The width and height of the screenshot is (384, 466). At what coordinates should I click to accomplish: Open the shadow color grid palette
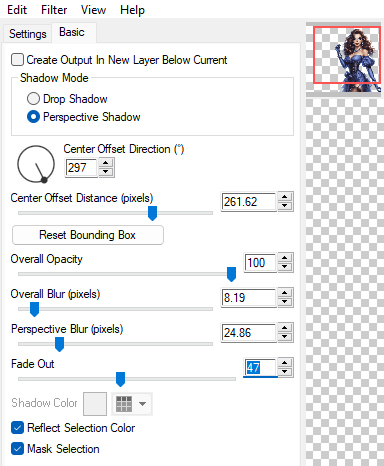point(124,404)
